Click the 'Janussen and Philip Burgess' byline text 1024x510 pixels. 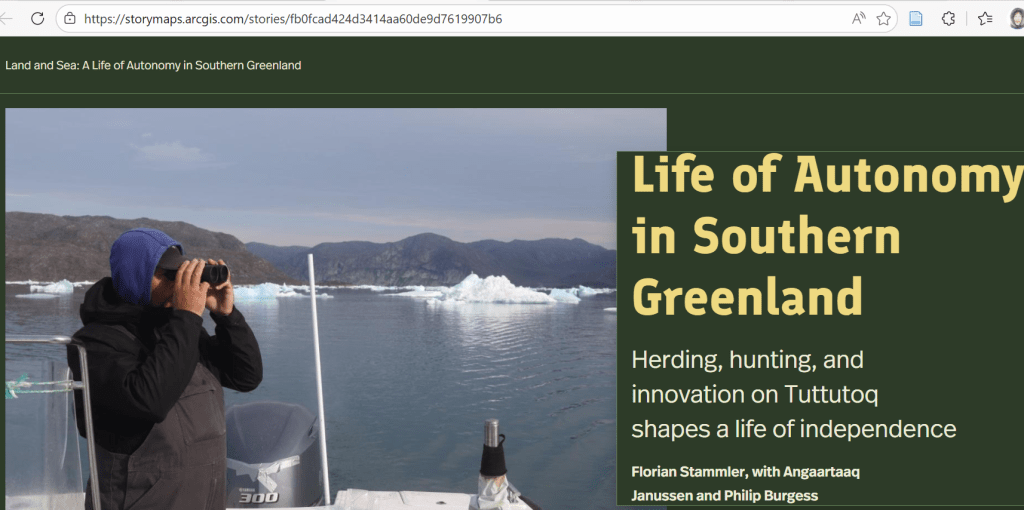click(x=724, y=495)
